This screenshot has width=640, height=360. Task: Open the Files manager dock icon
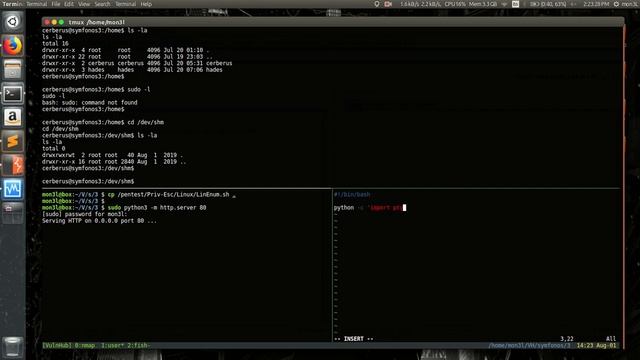tap(12, 69)
